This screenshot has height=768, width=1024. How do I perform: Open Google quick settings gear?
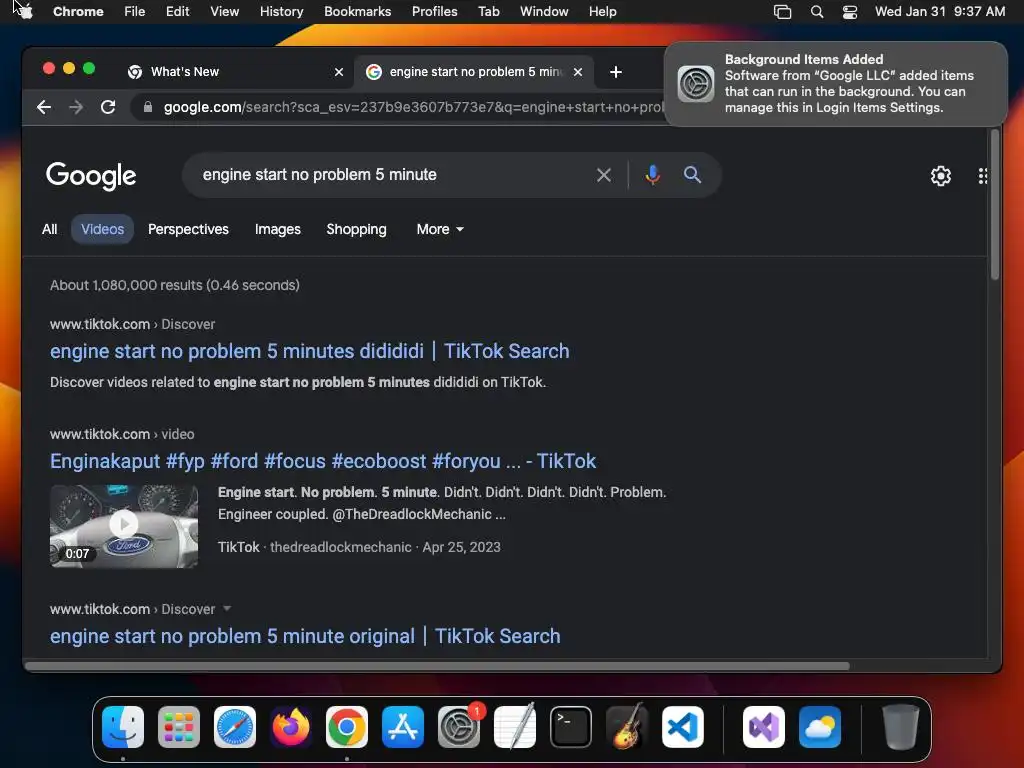(940, 176)
